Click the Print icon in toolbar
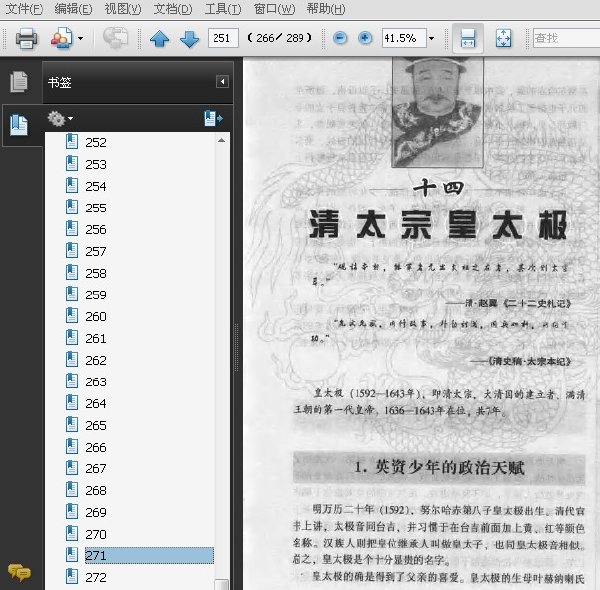Screen dimensions: 600x590 coord(26,38)
